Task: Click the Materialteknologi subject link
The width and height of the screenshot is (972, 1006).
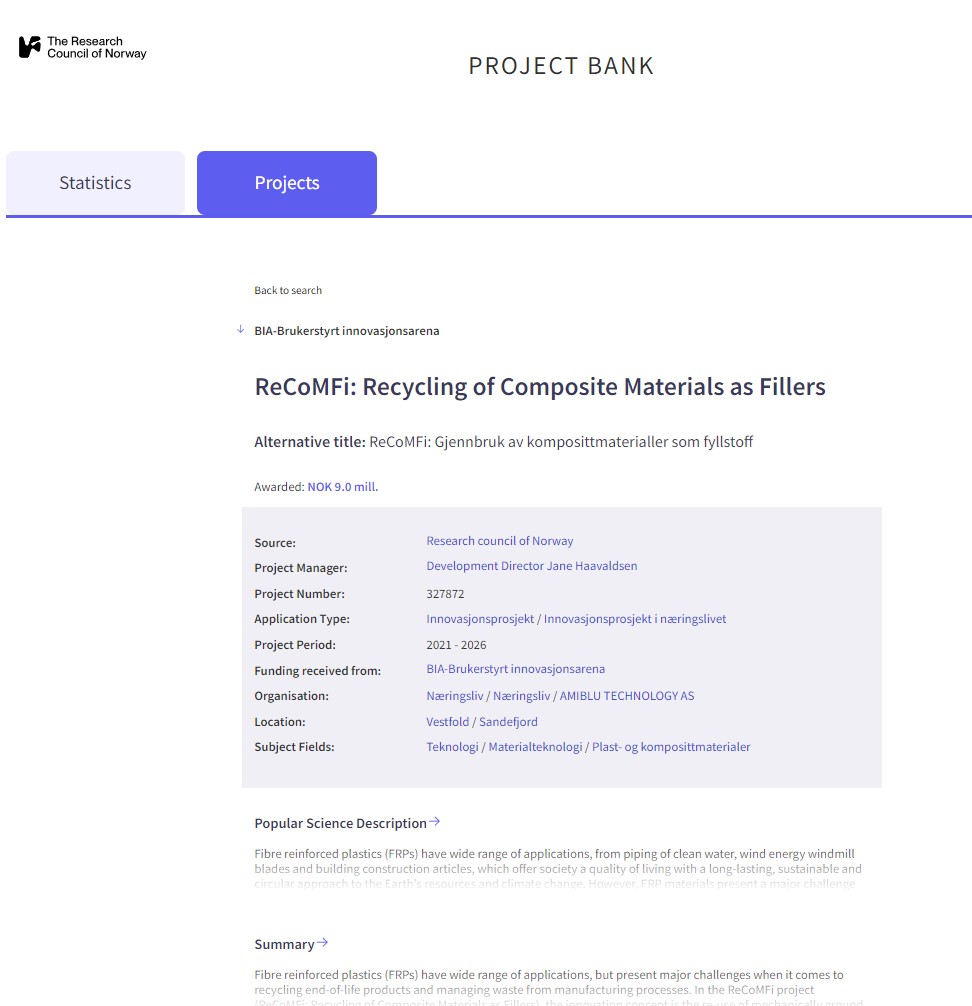Action: tap(535, 747)
